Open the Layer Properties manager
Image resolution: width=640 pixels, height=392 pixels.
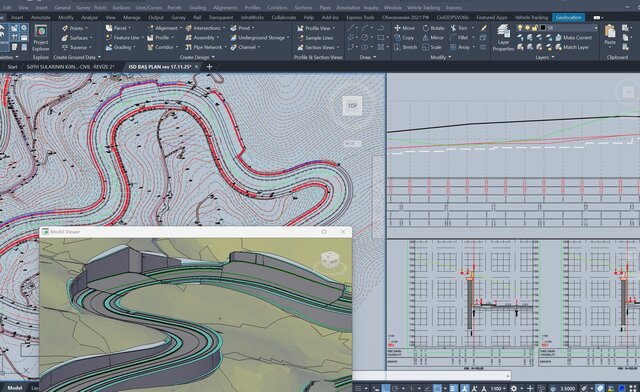[503, 38]
